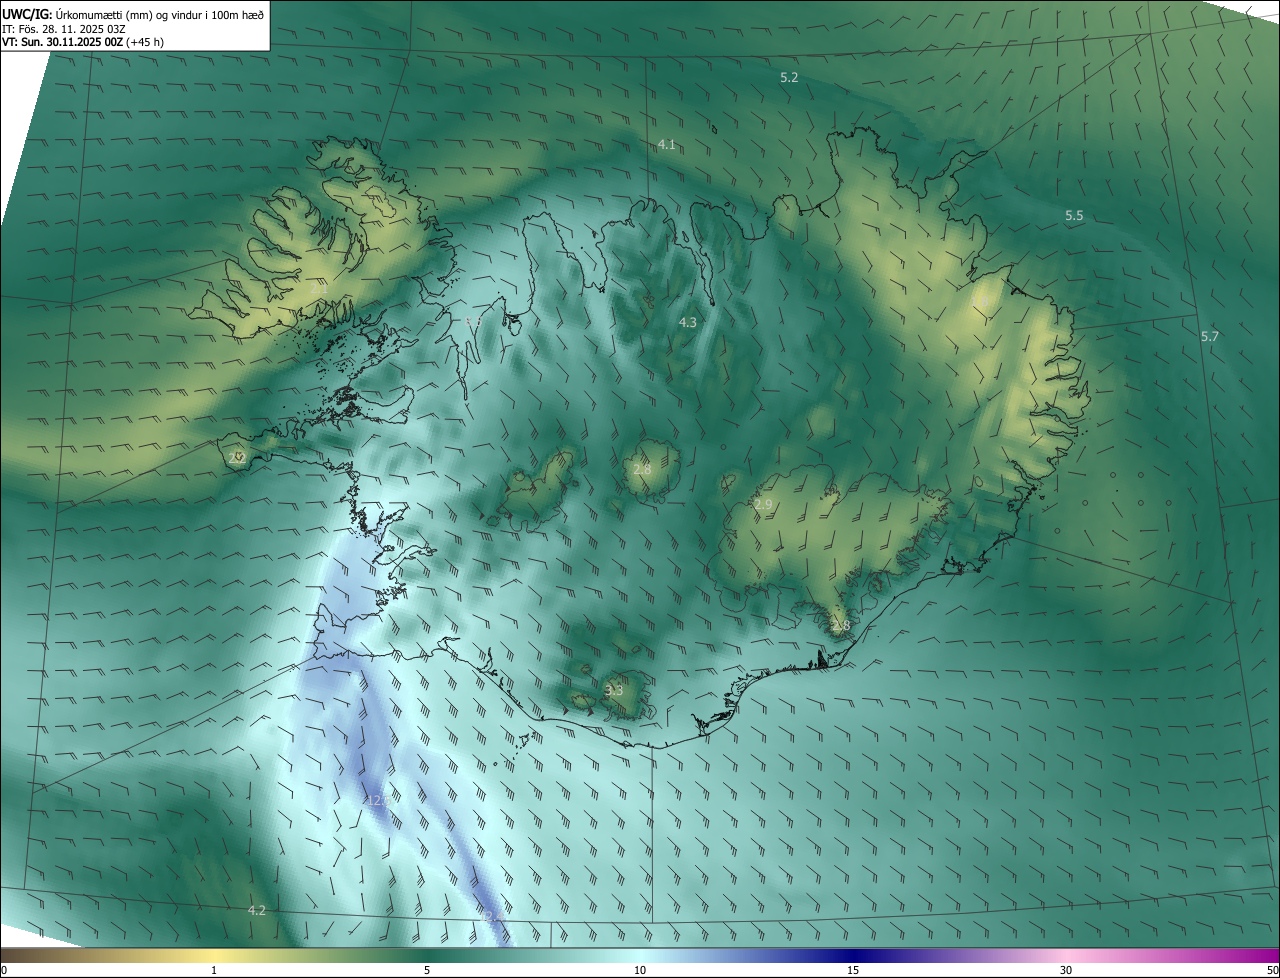The image size is (1280, 978).
Task: Click the '10' tick on the color scale
Action: tap(640, 970)
